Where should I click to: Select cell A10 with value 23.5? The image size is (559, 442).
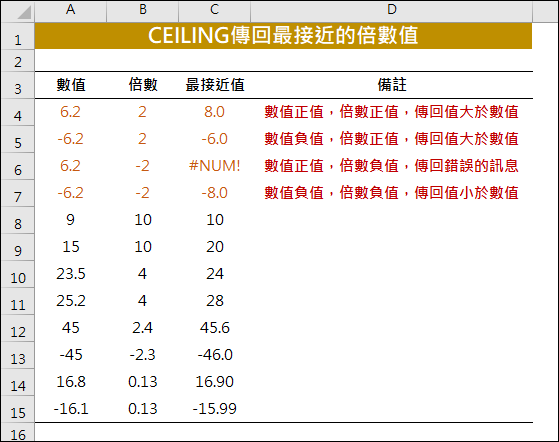tap(71, 274)
